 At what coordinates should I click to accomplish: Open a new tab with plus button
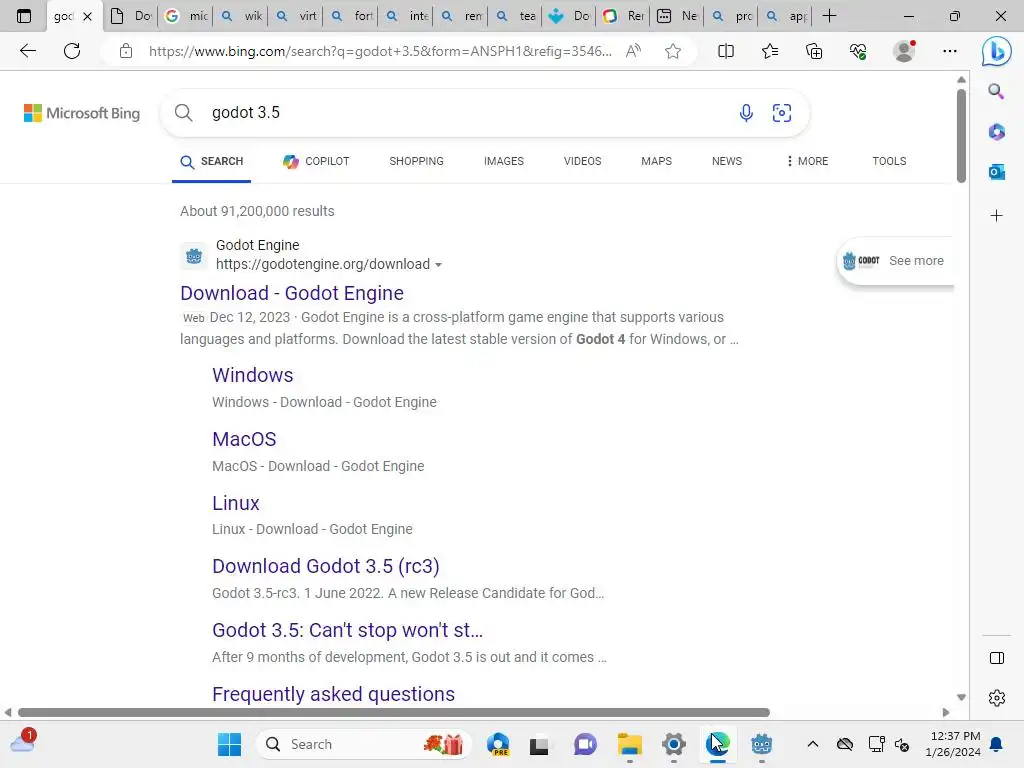coord(829,16)
